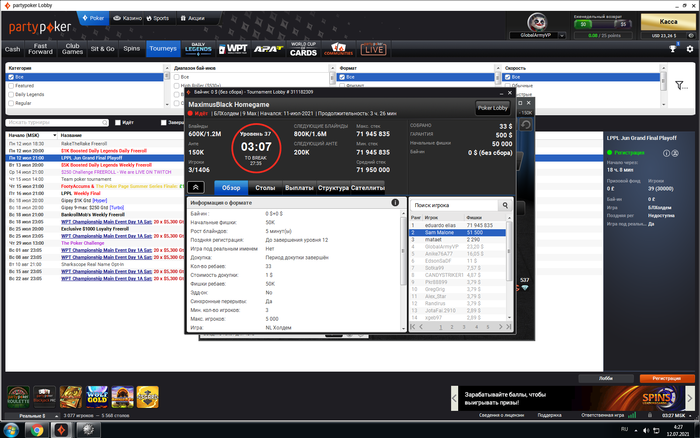Viewport: 700px width, 438px height.
Task: Click the format information icon
Action: click(395, 203)
